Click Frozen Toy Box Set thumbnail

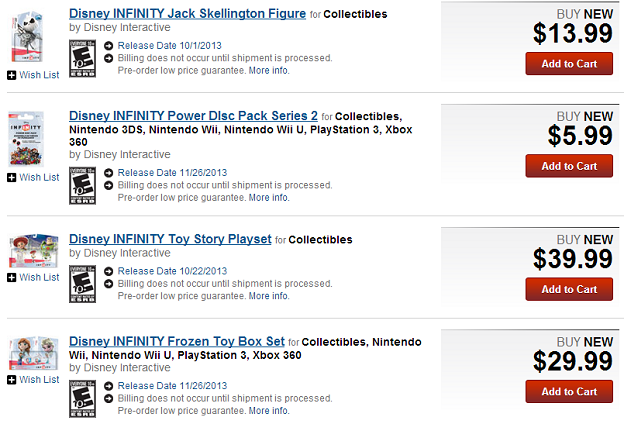(33, 353)
